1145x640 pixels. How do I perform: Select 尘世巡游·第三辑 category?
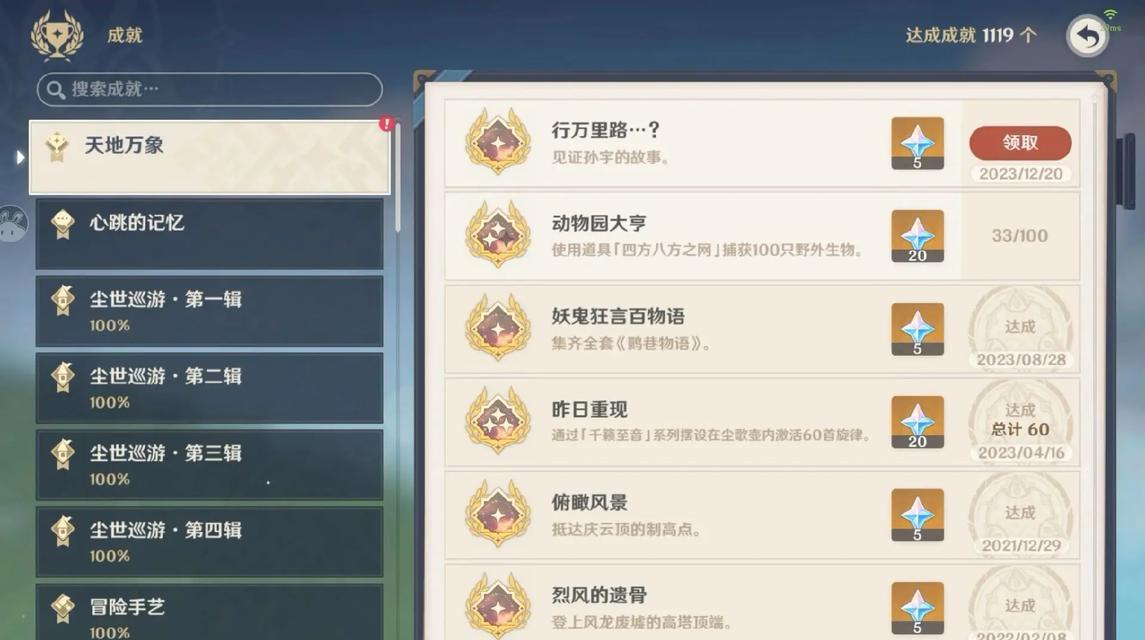(x=210, y=465)
